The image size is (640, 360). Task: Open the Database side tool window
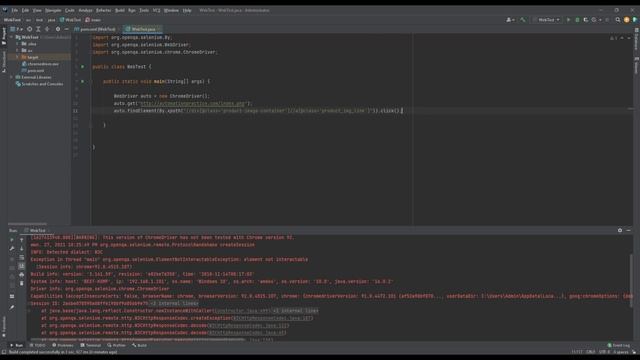[x=636, y=40]
